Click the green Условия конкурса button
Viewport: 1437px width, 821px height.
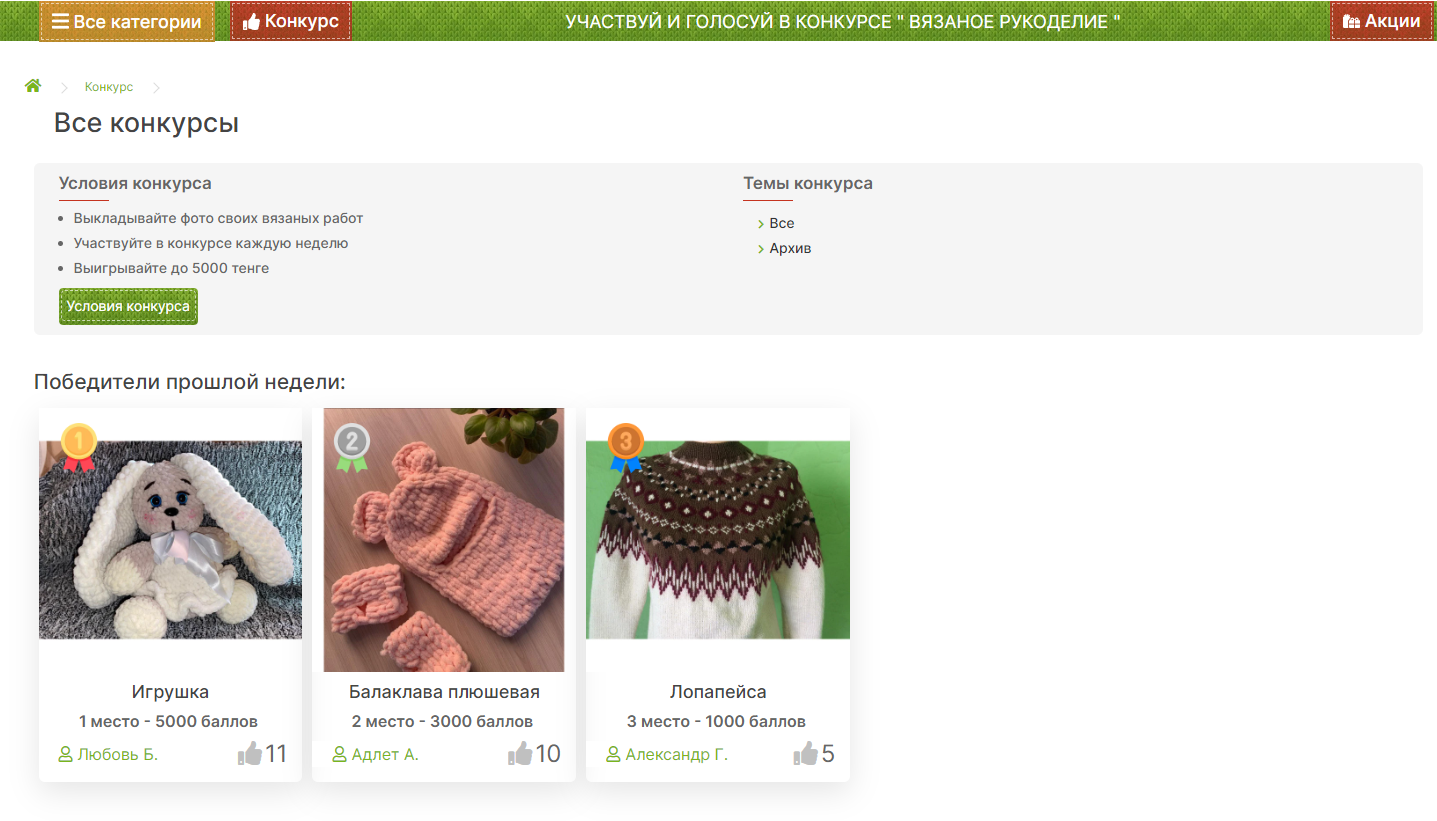click(x=128, y=306)
